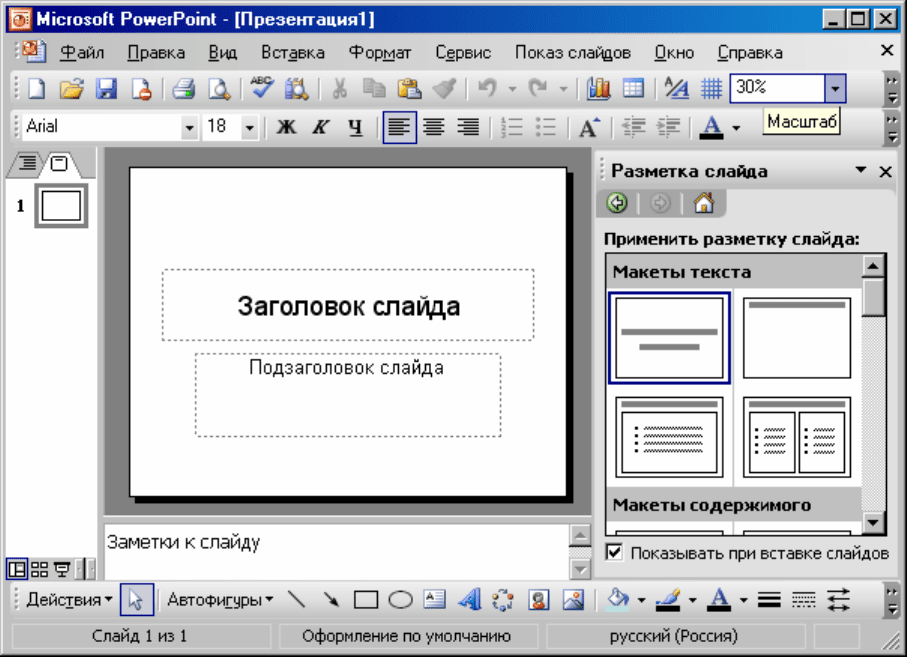Select the Title Only layout thumbnail
Image resolution: width=907 pixels, height=657 pixels.
click(797, 338)
